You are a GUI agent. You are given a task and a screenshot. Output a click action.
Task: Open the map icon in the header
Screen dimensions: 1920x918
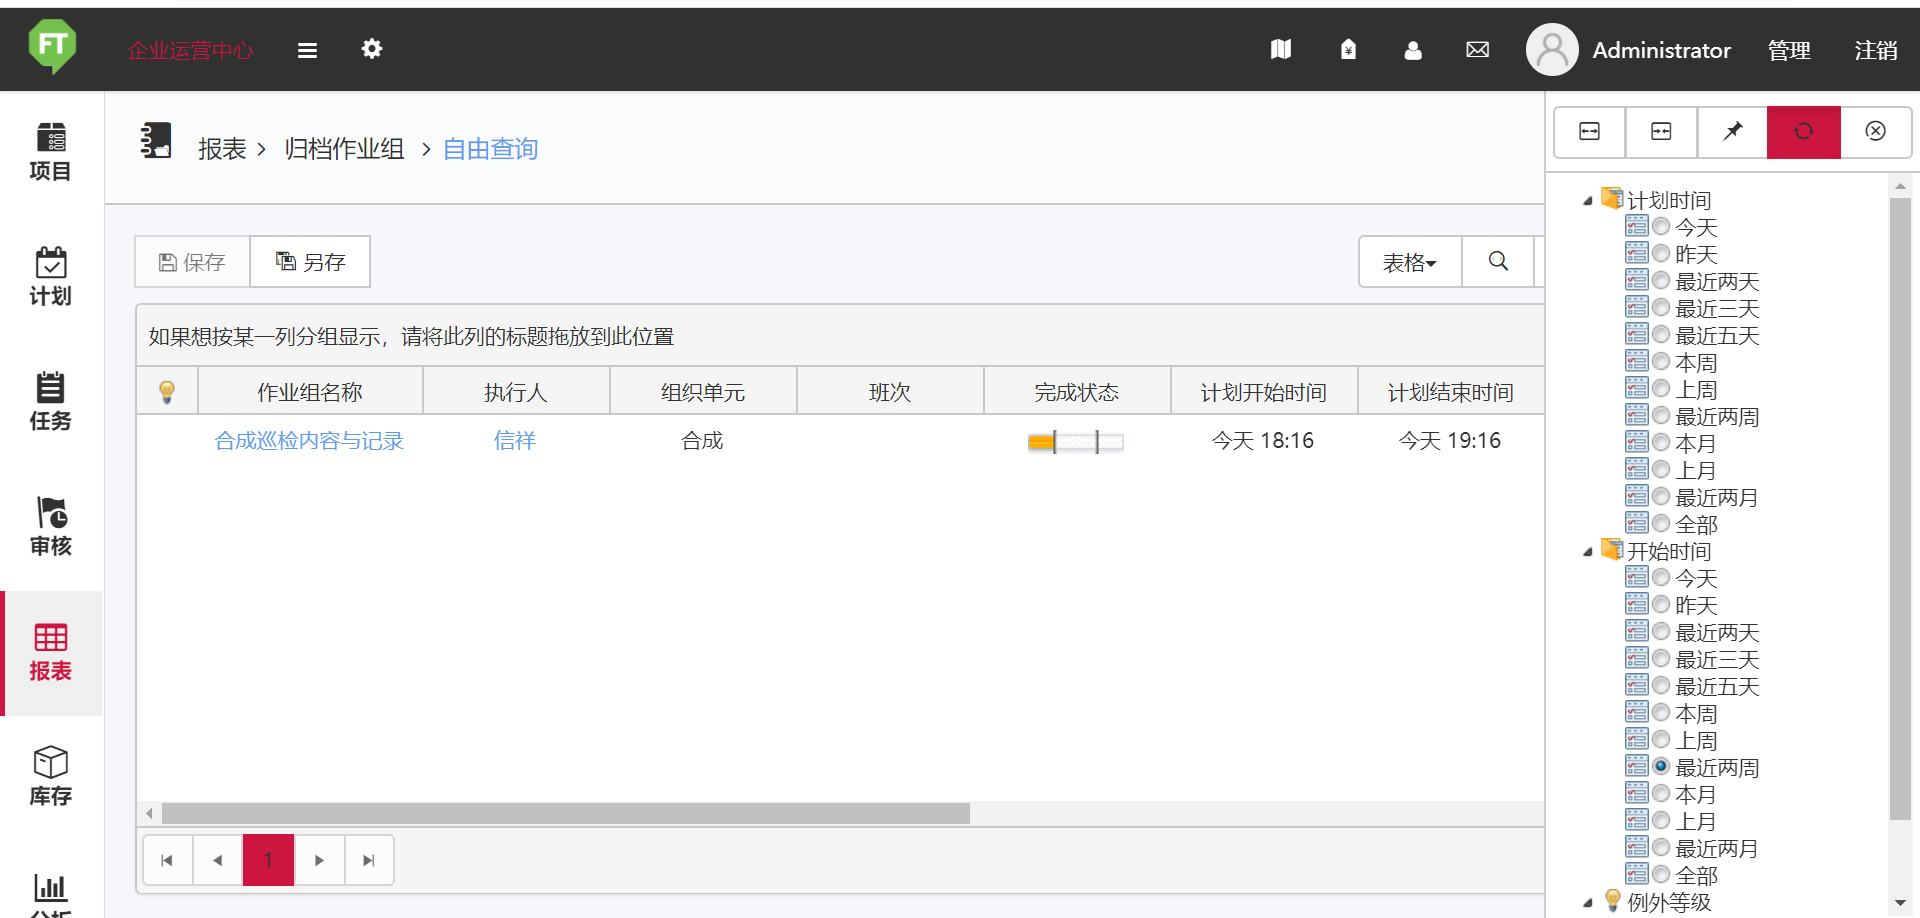click(x=1281, y=50)
